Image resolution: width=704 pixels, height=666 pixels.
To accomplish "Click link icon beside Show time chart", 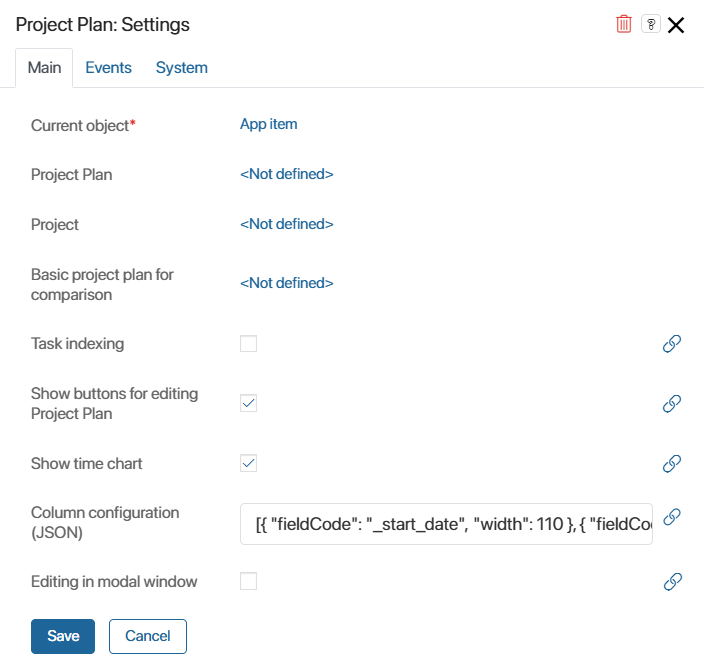I will [672, 463].
